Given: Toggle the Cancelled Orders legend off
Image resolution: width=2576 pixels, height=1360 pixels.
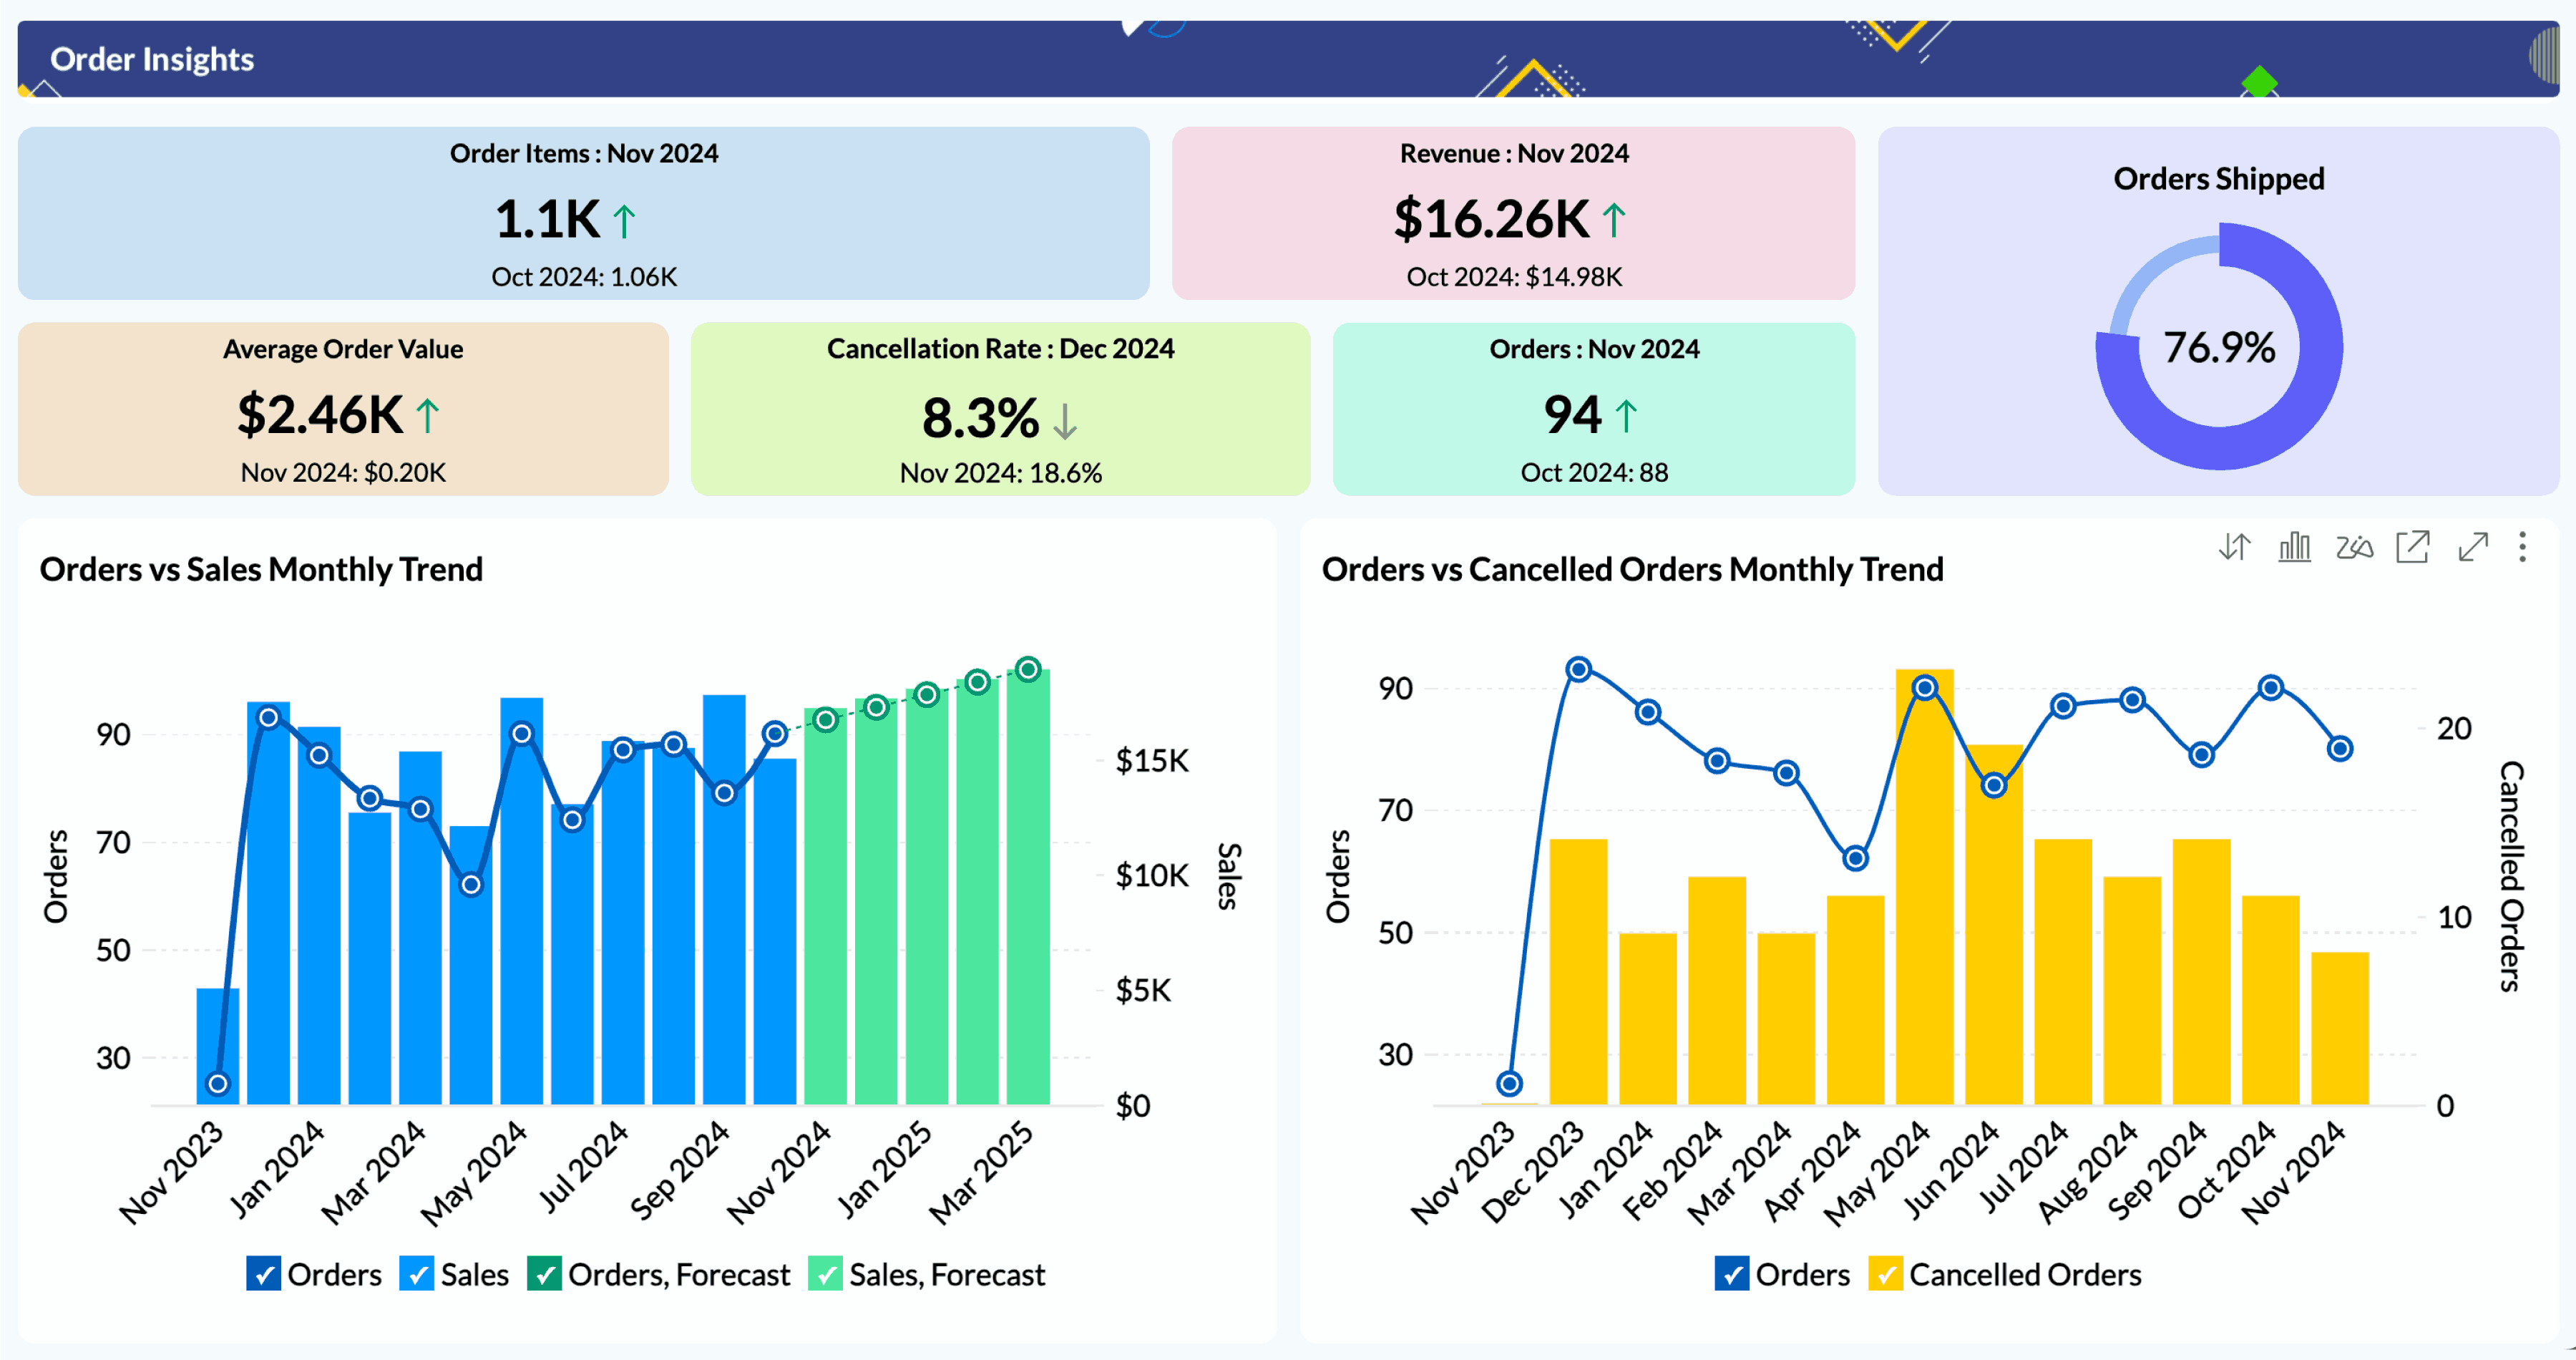Looking at the screenshot, I should tap(1885, 1274).
